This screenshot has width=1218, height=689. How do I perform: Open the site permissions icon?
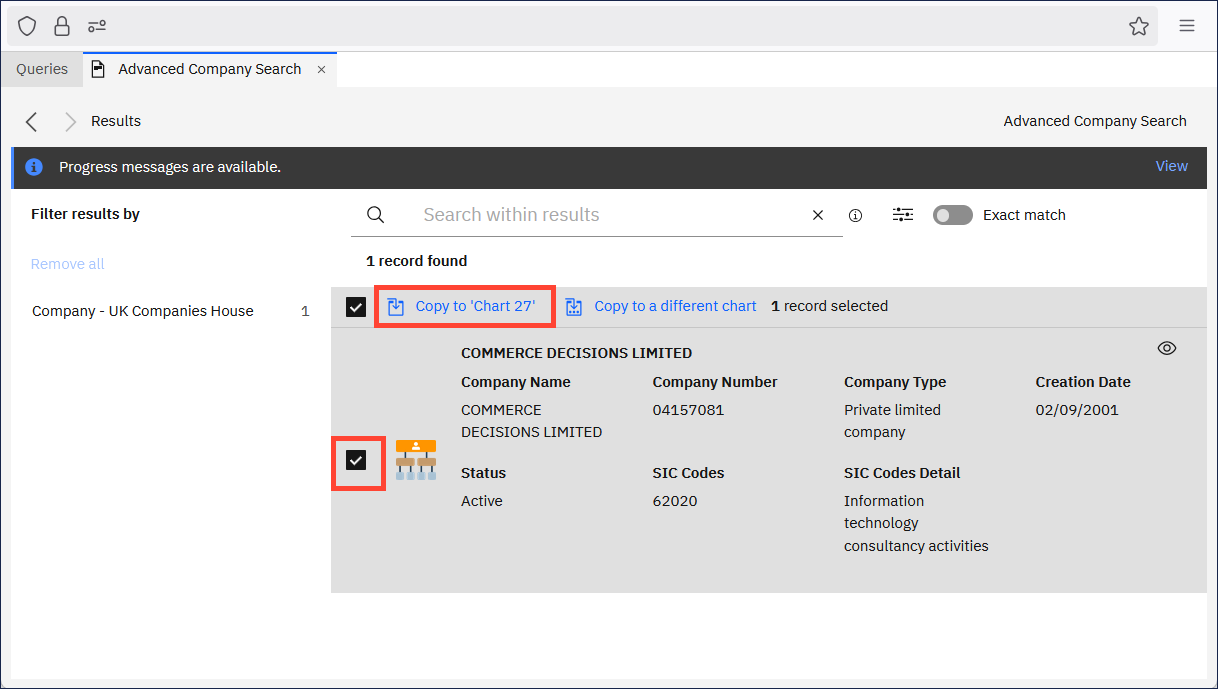coord(97,26)
